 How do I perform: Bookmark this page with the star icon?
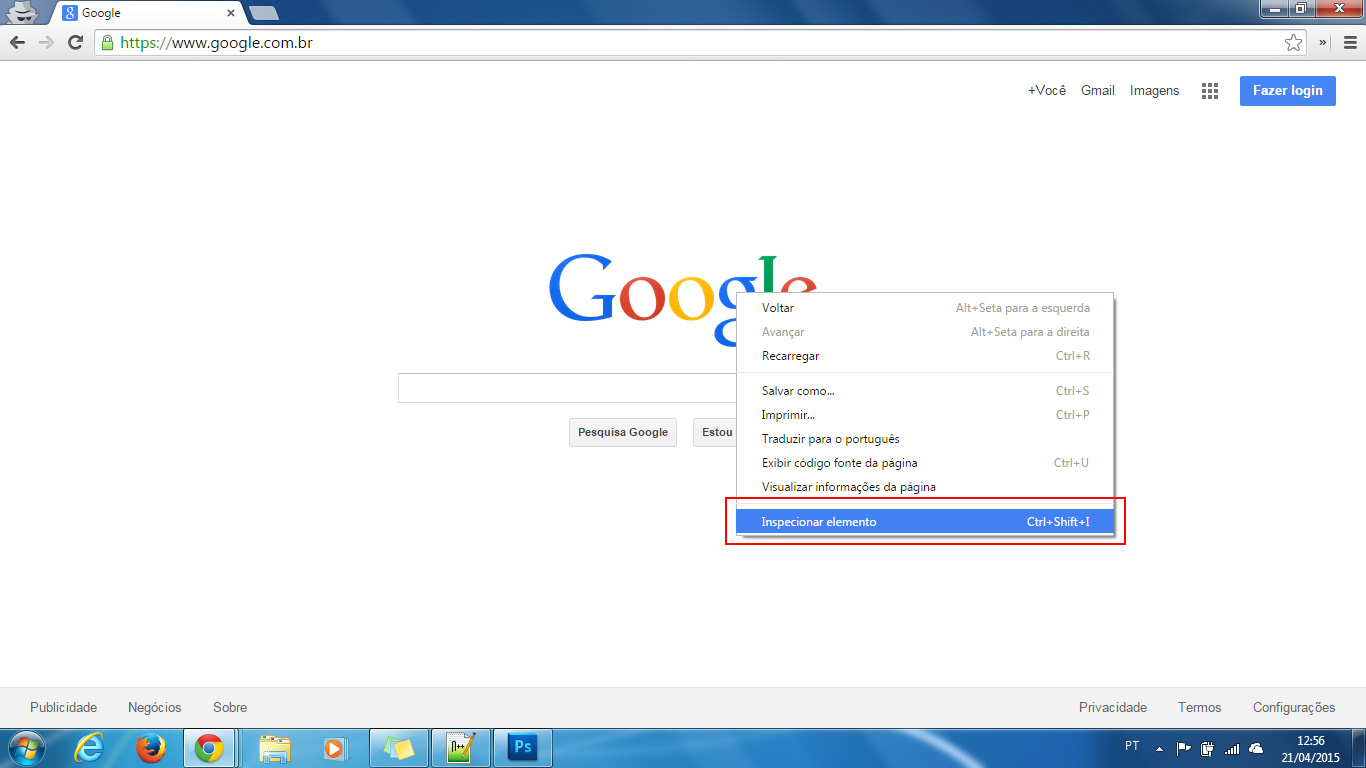tap(1293, 42)
